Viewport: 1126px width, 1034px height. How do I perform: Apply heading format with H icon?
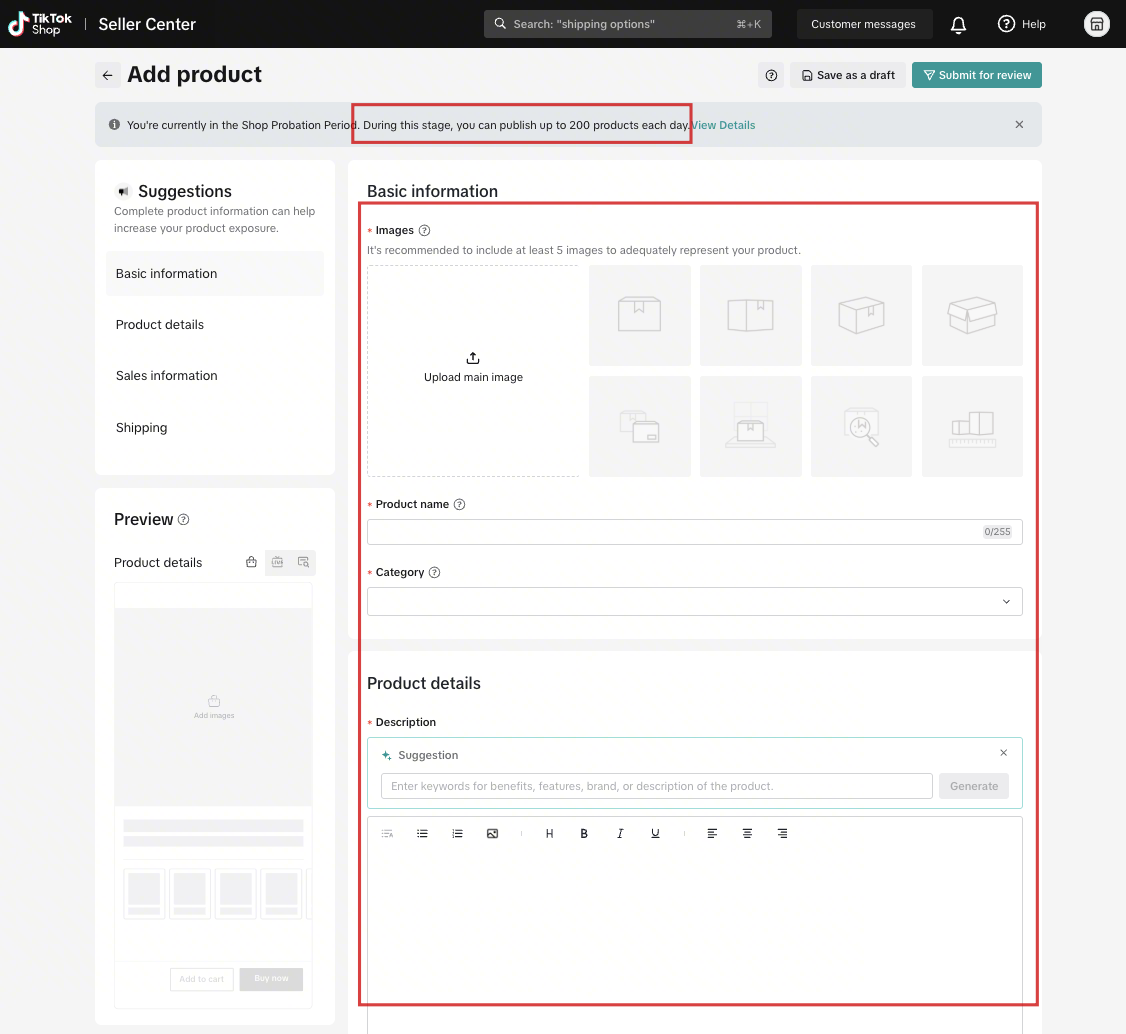coord(549,834)
